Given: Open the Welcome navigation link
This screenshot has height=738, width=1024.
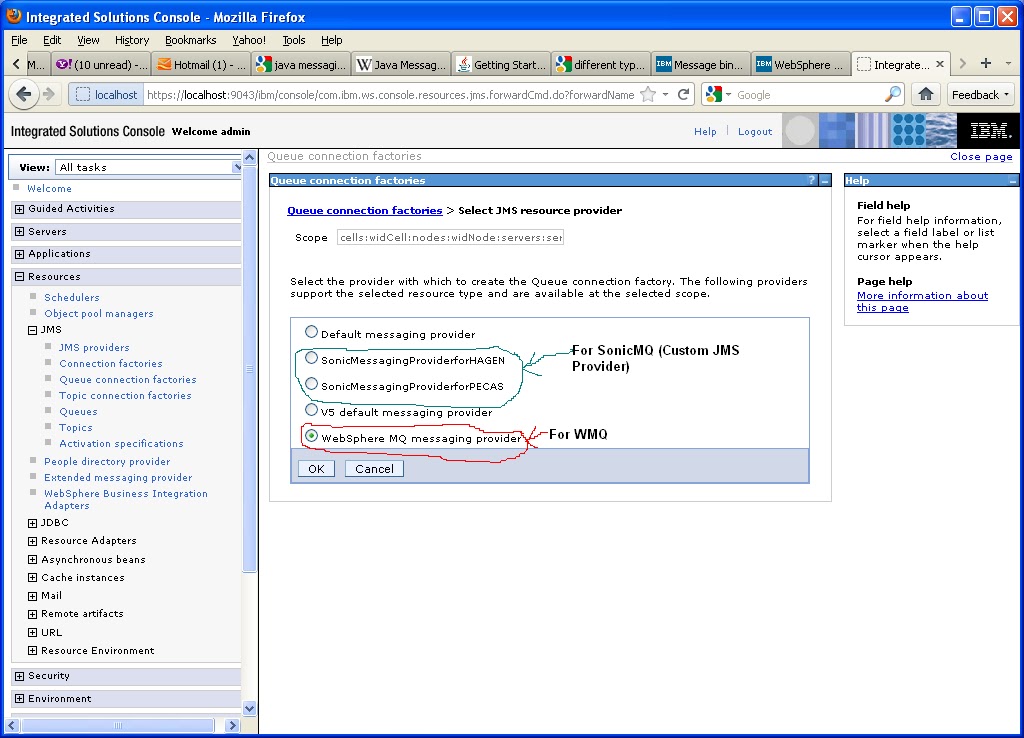Looking at the screenshot, I should (50, 188).
